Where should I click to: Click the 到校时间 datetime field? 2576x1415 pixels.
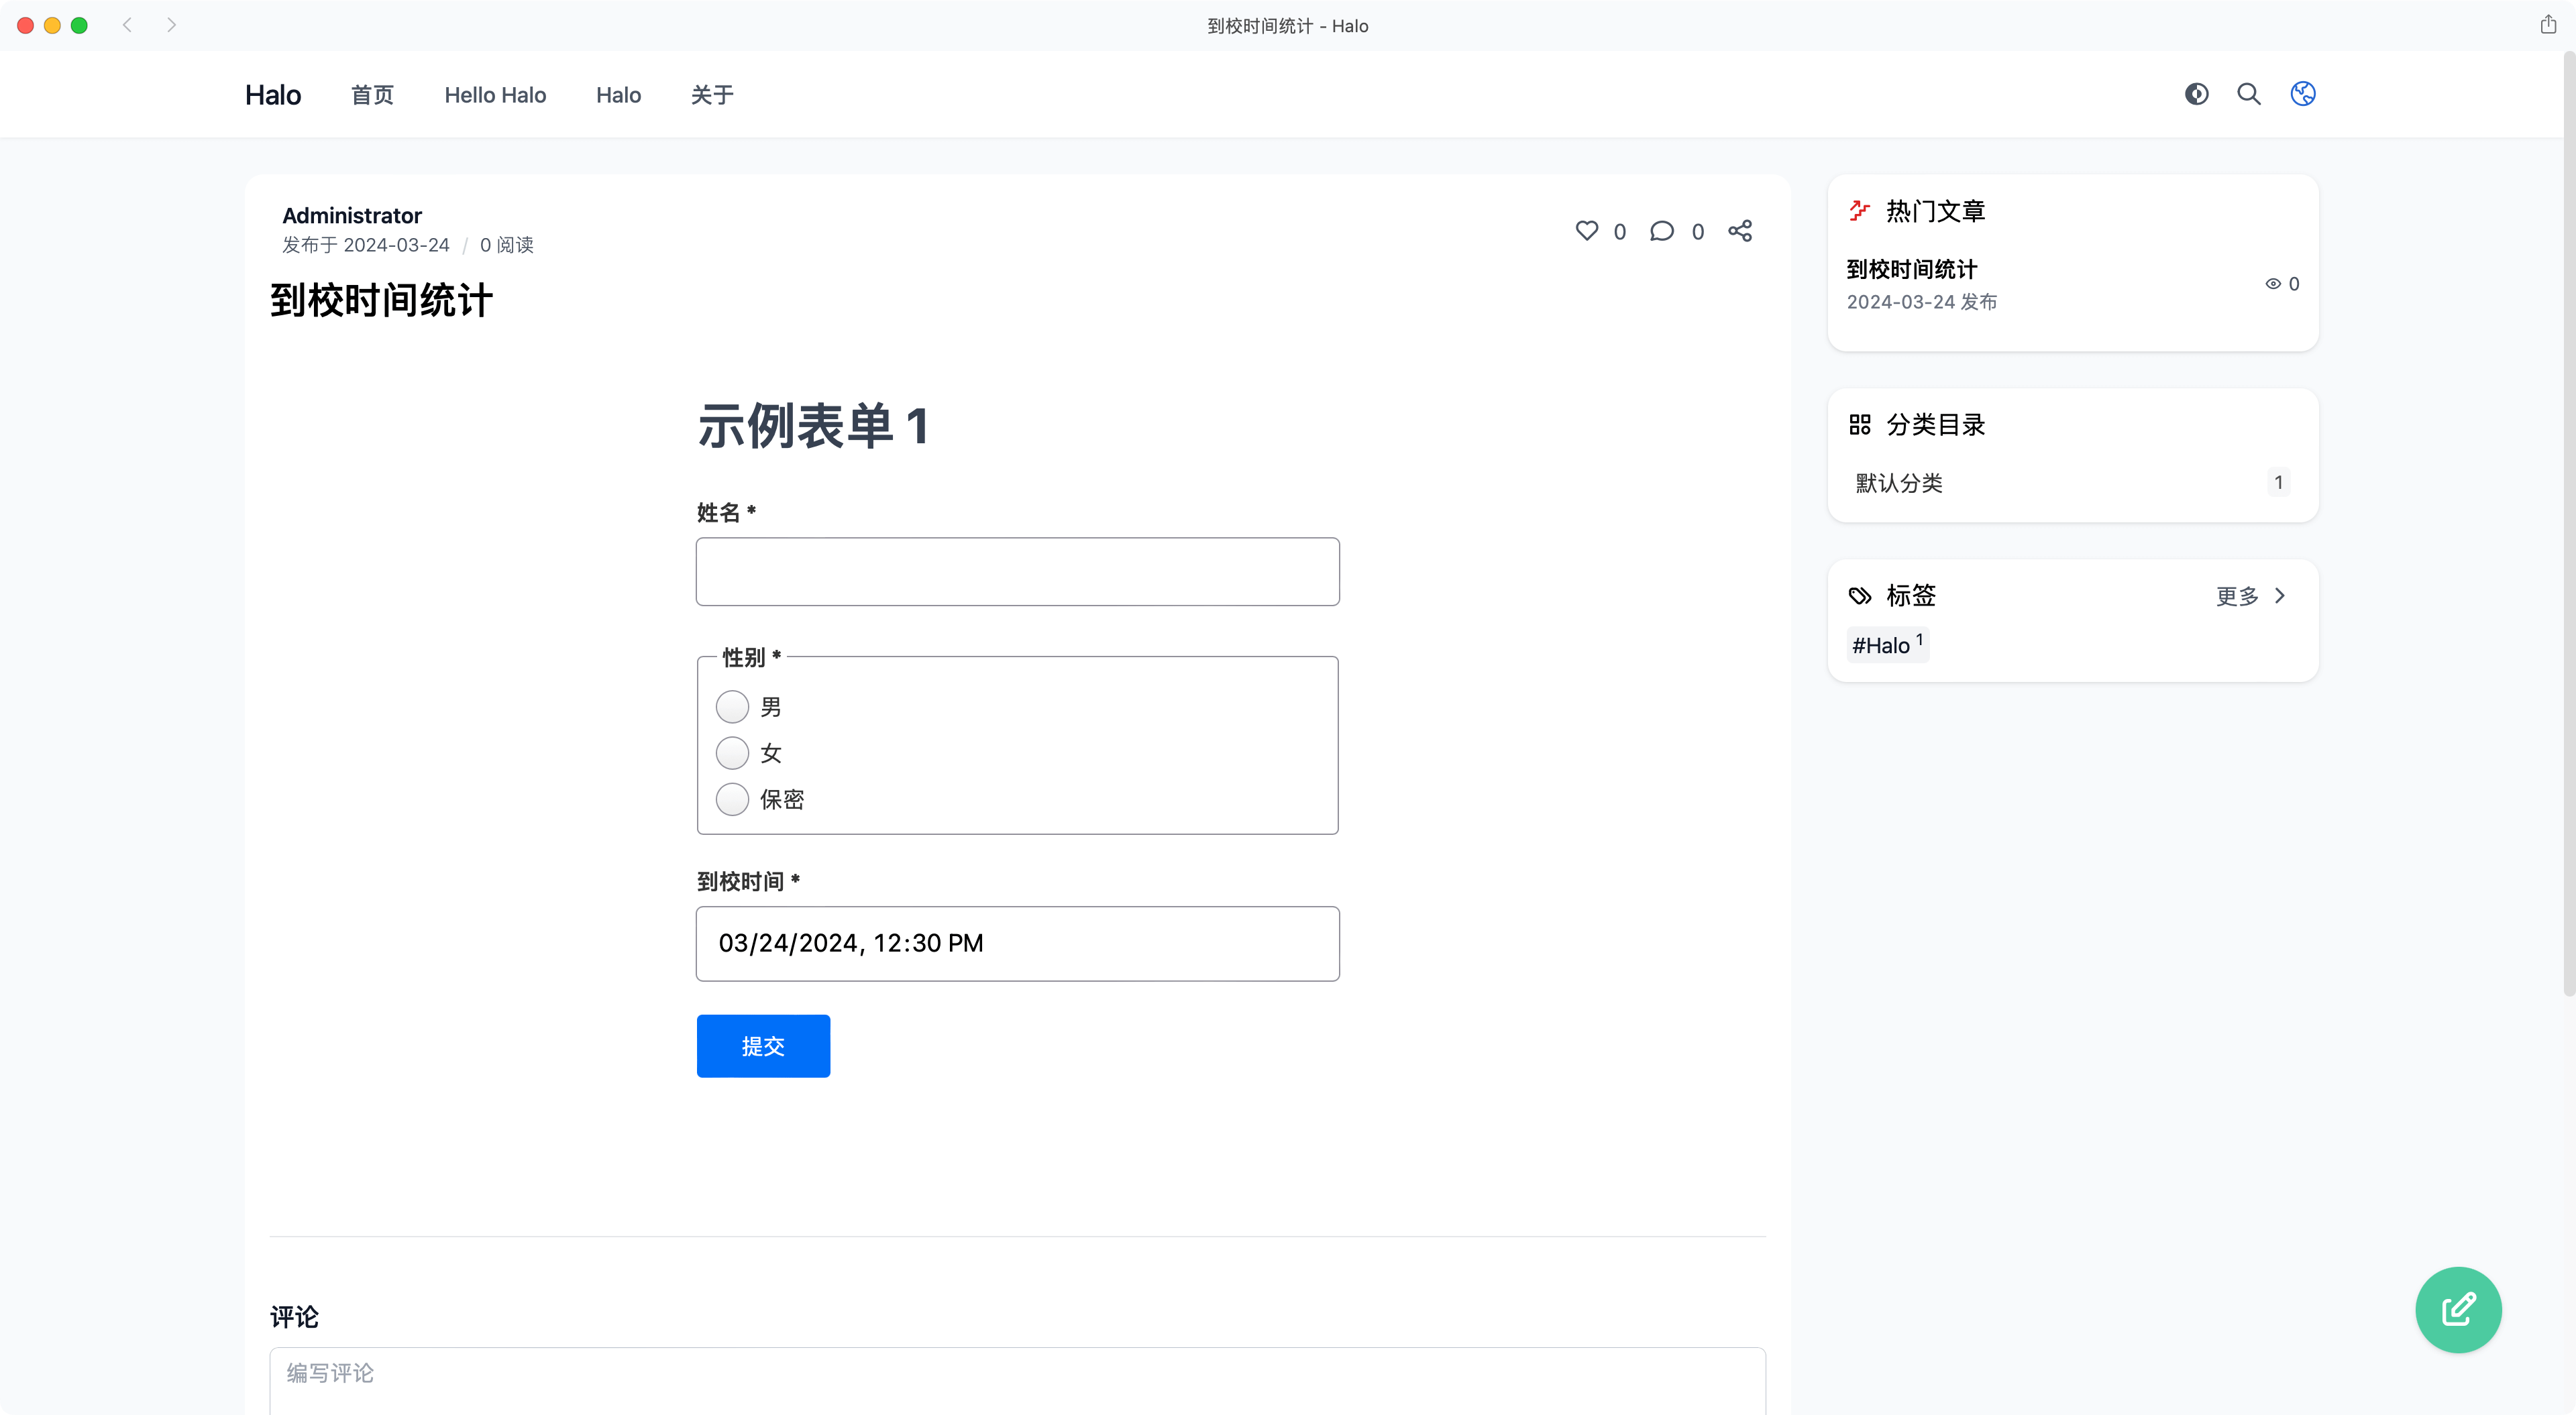pos(1017,944)
